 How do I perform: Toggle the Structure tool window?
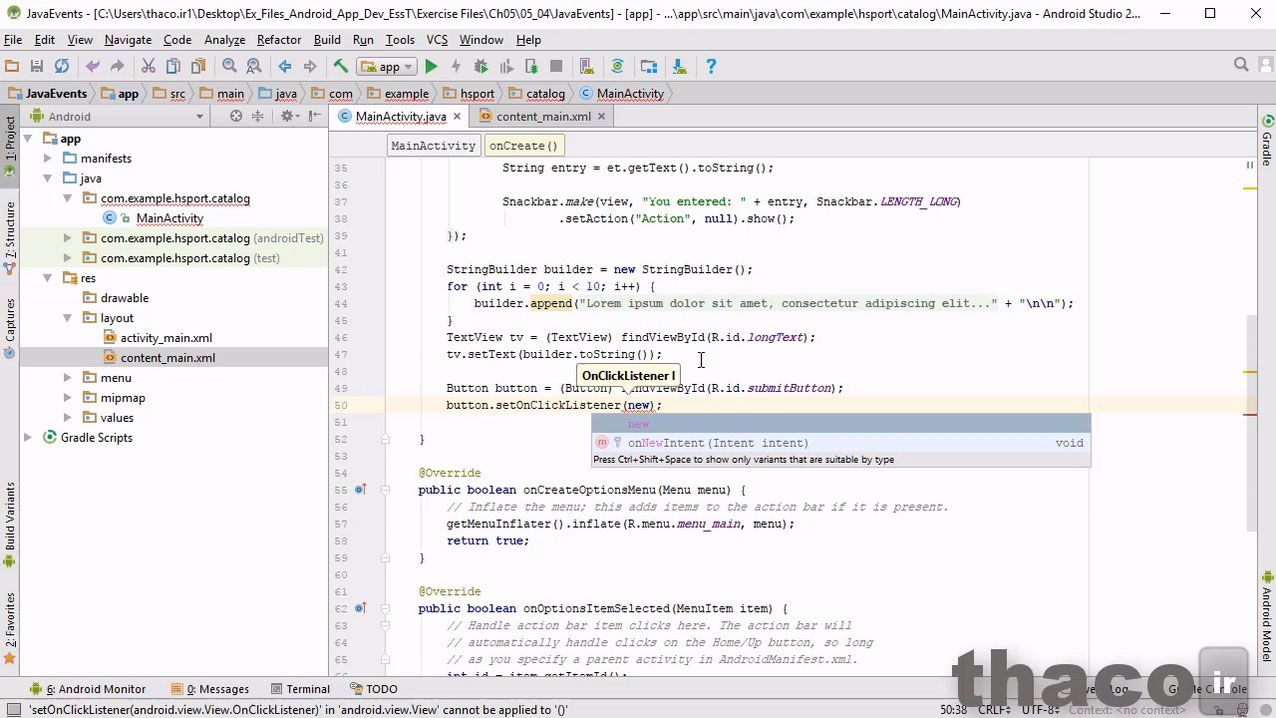pos(10,238)
